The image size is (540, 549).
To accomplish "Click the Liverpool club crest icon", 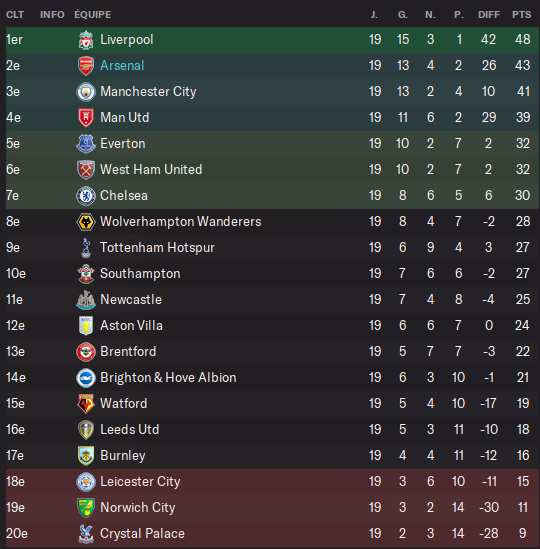I will pyautogui.click(x=86, y=40).
